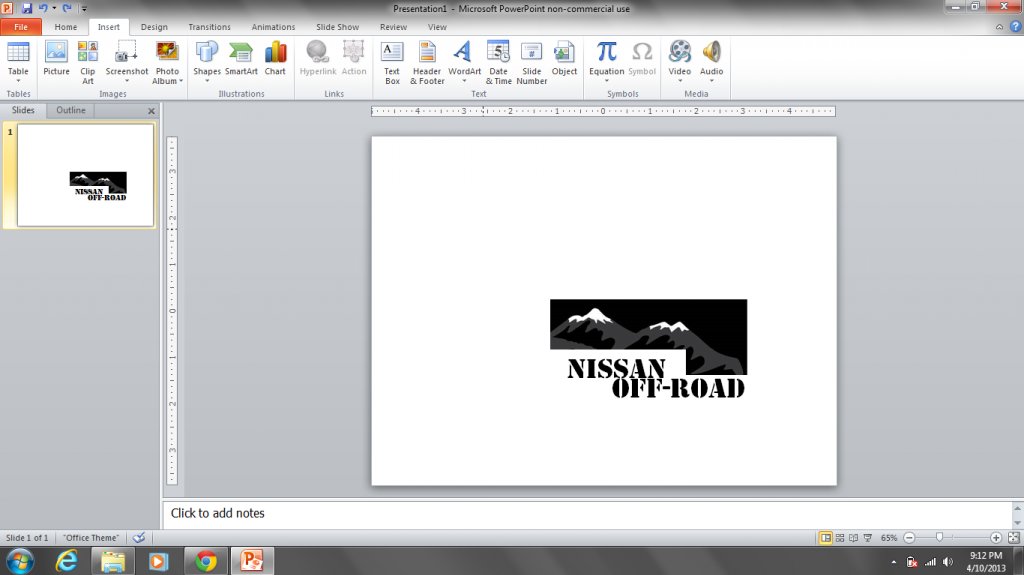1024x575 pixels.
Task: Open the View tab
Action: 437,27
